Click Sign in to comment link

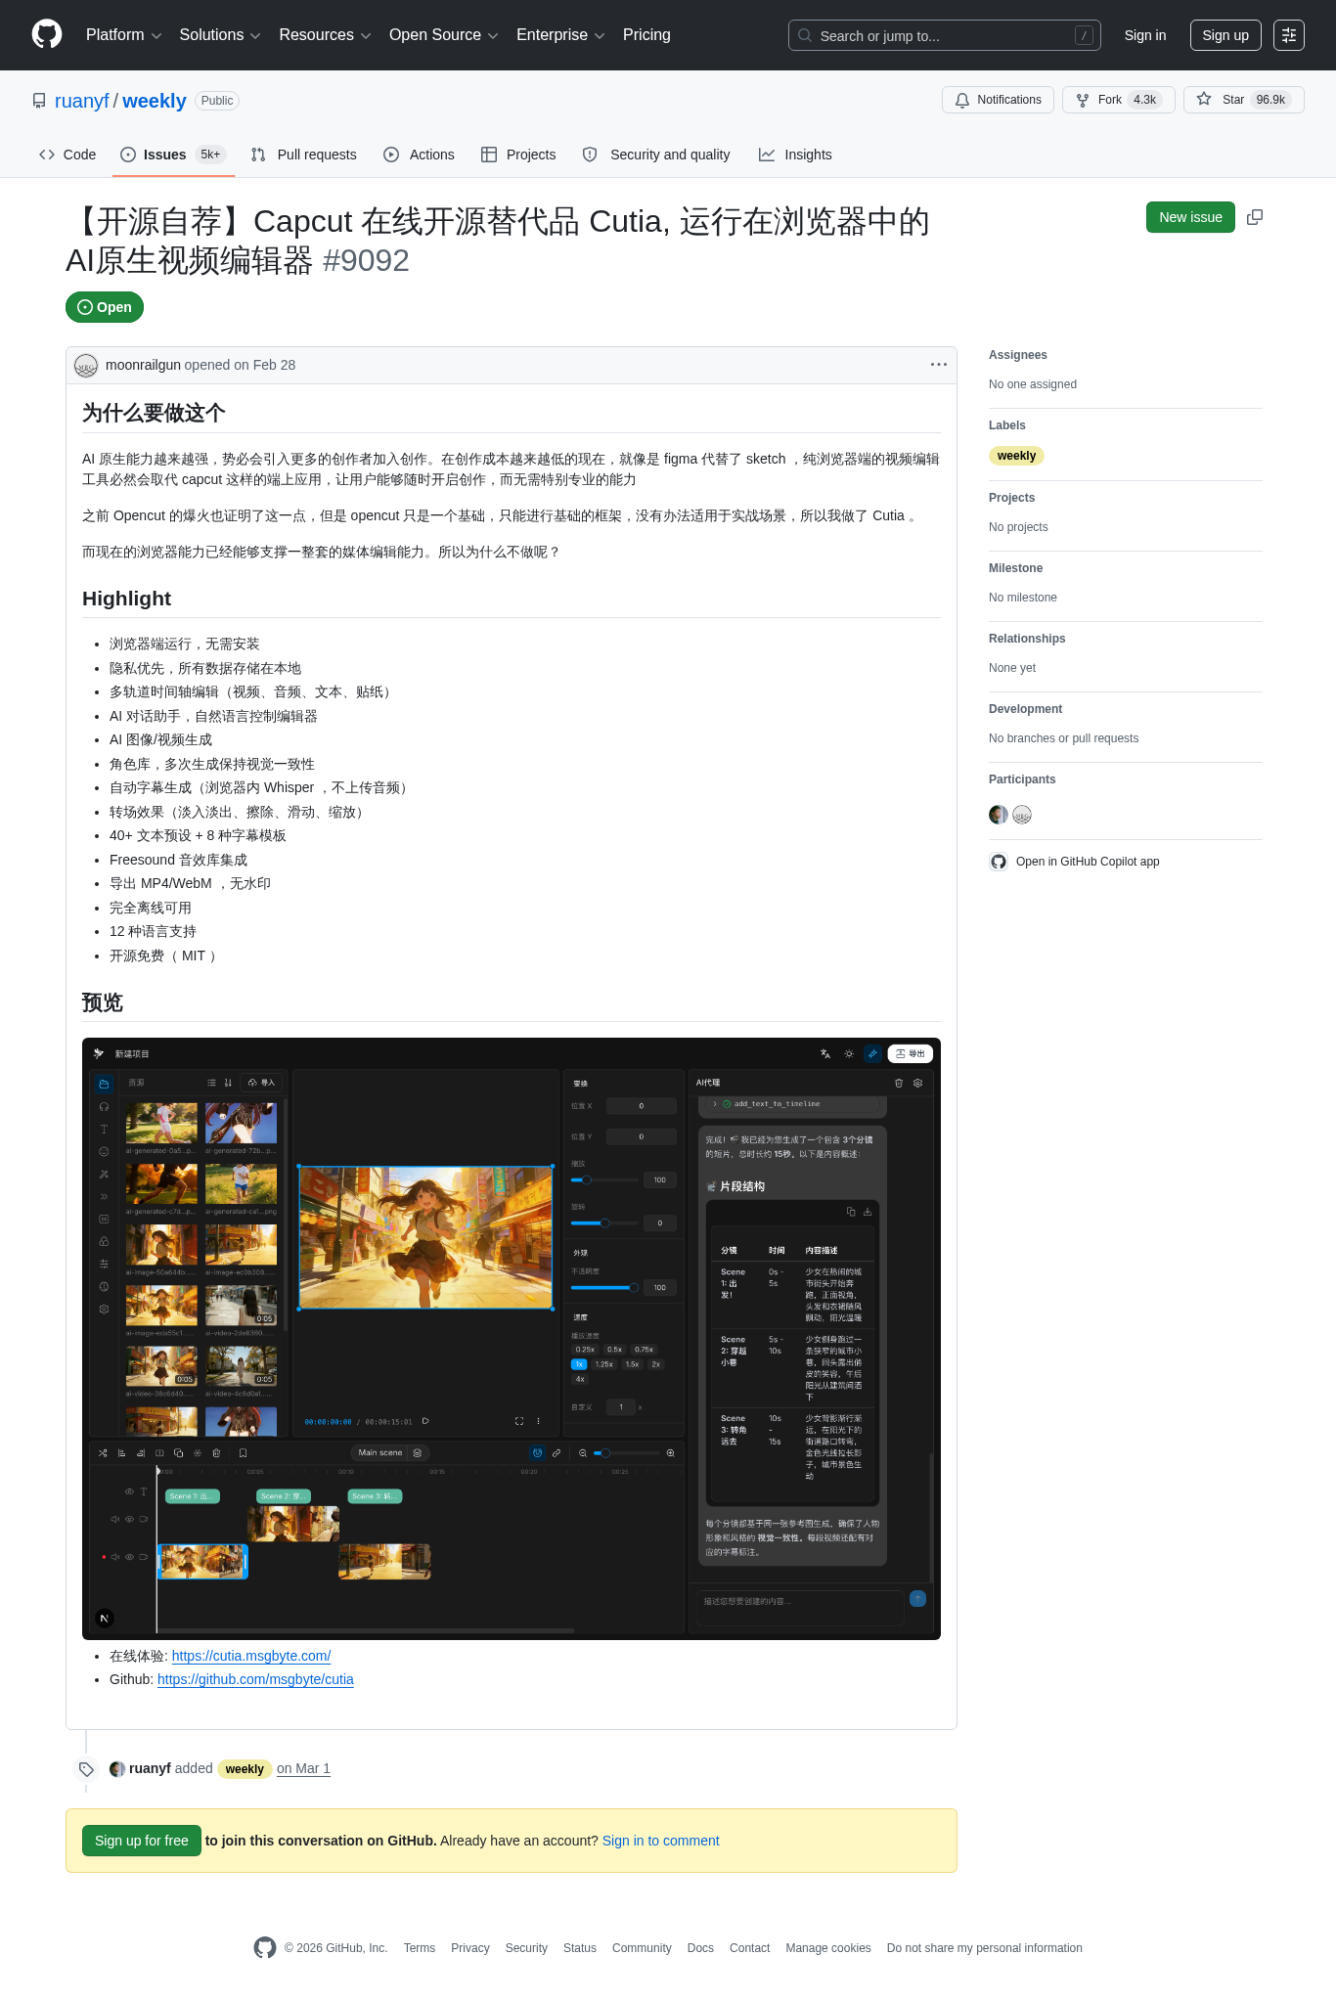click(660, 1841)
